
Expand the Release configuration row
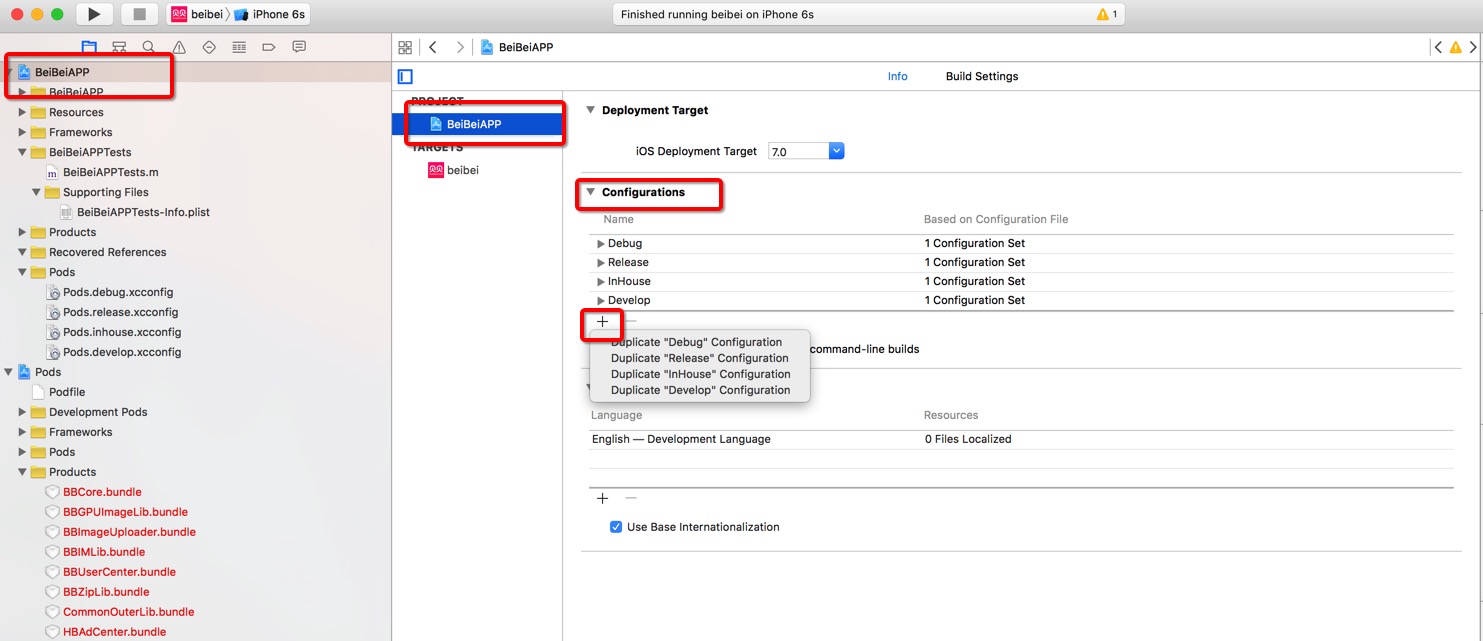[601, 262]
